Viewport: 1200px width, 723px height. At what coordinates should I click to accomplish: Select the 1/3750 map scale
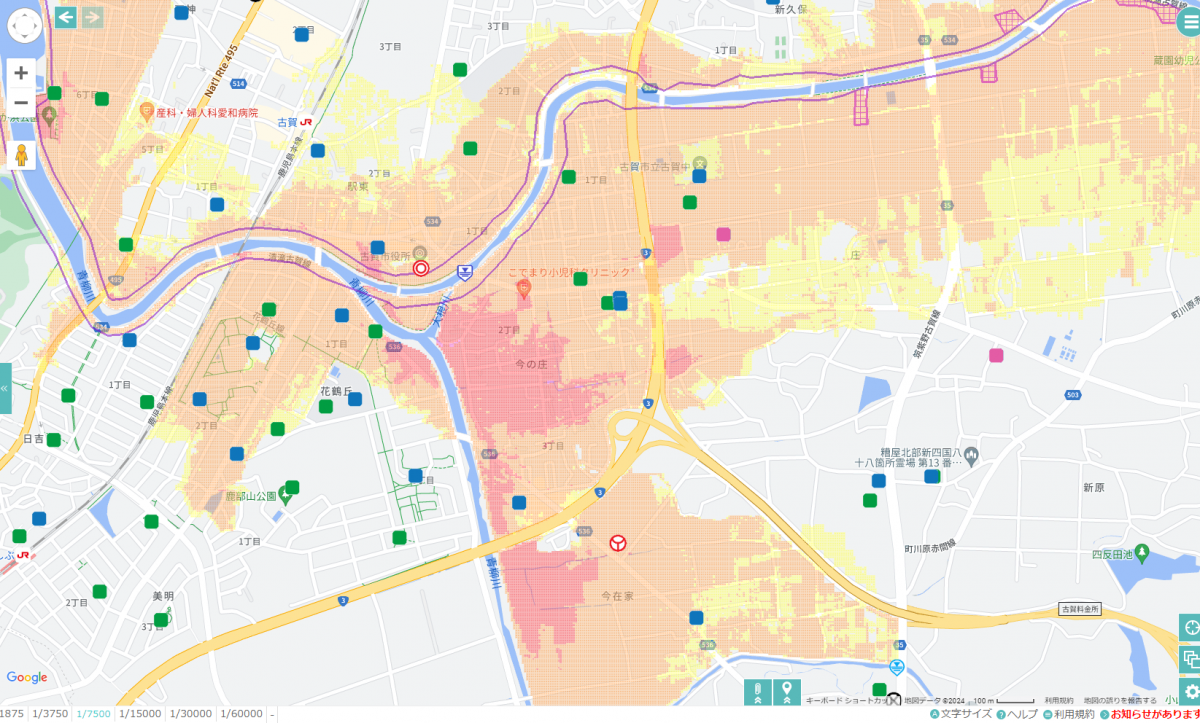point(50,714)
